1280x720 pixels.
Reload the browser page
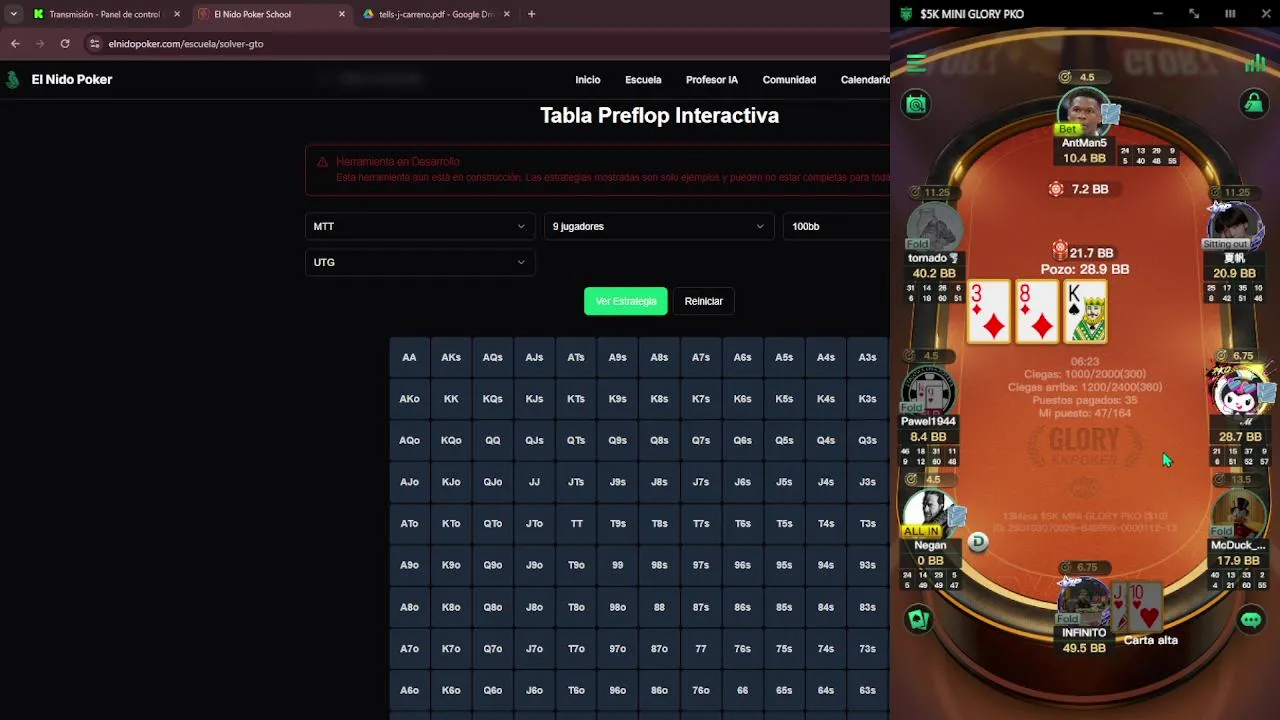[65, 44]
